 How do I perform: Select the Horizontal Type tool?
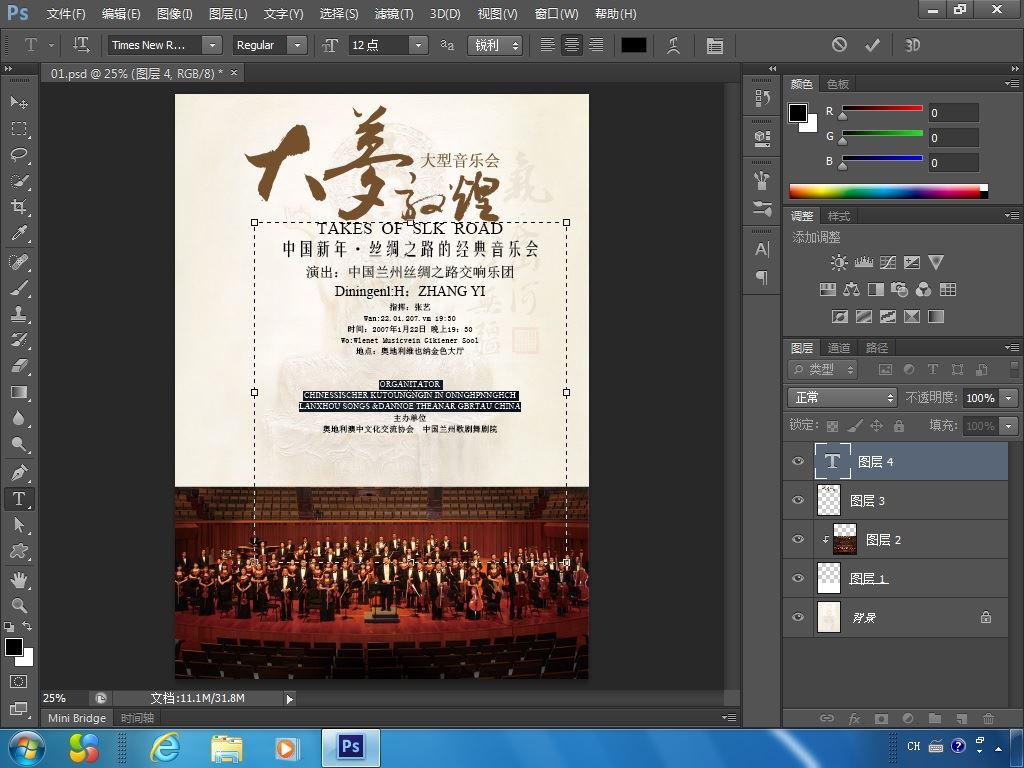point(19,499)
